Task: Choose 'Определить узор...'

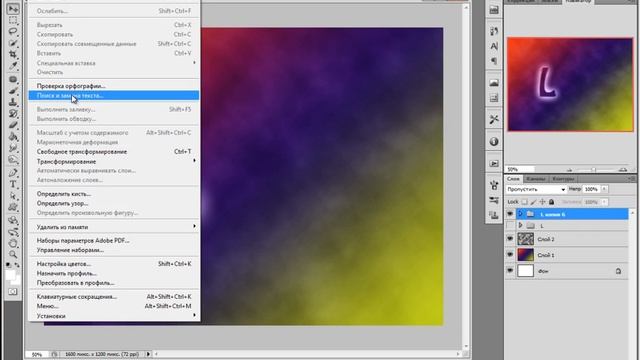Action: [x=114, y=203]
